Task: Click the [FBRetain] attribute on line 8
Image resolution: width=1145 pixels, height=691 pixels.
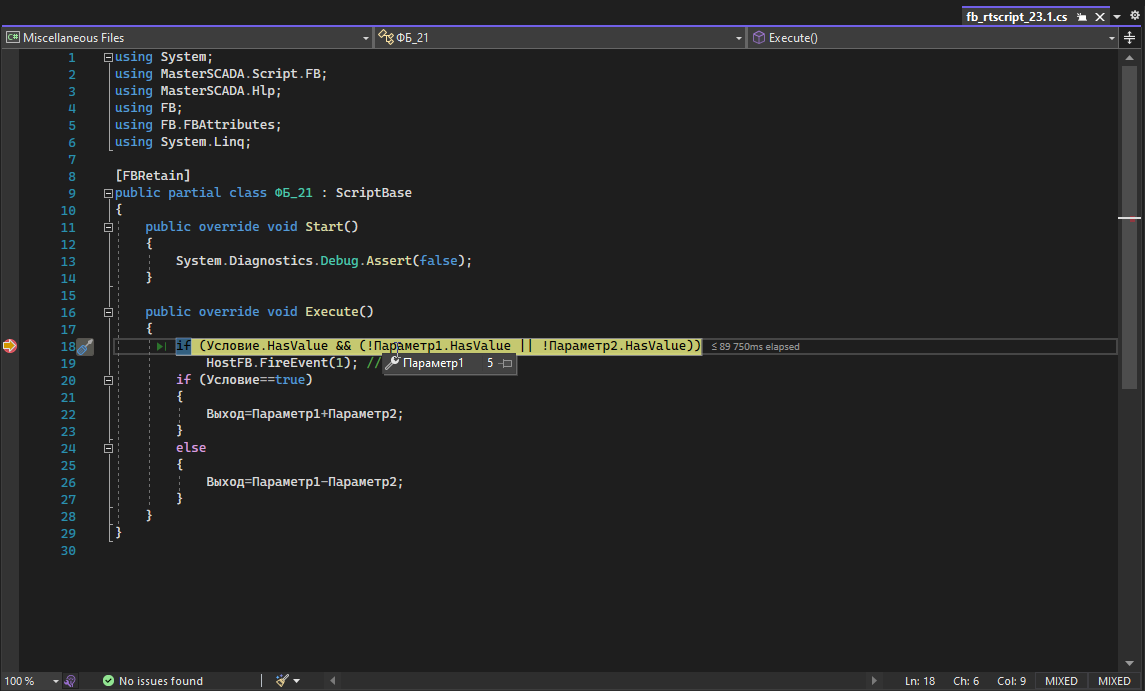Action: 153,175
